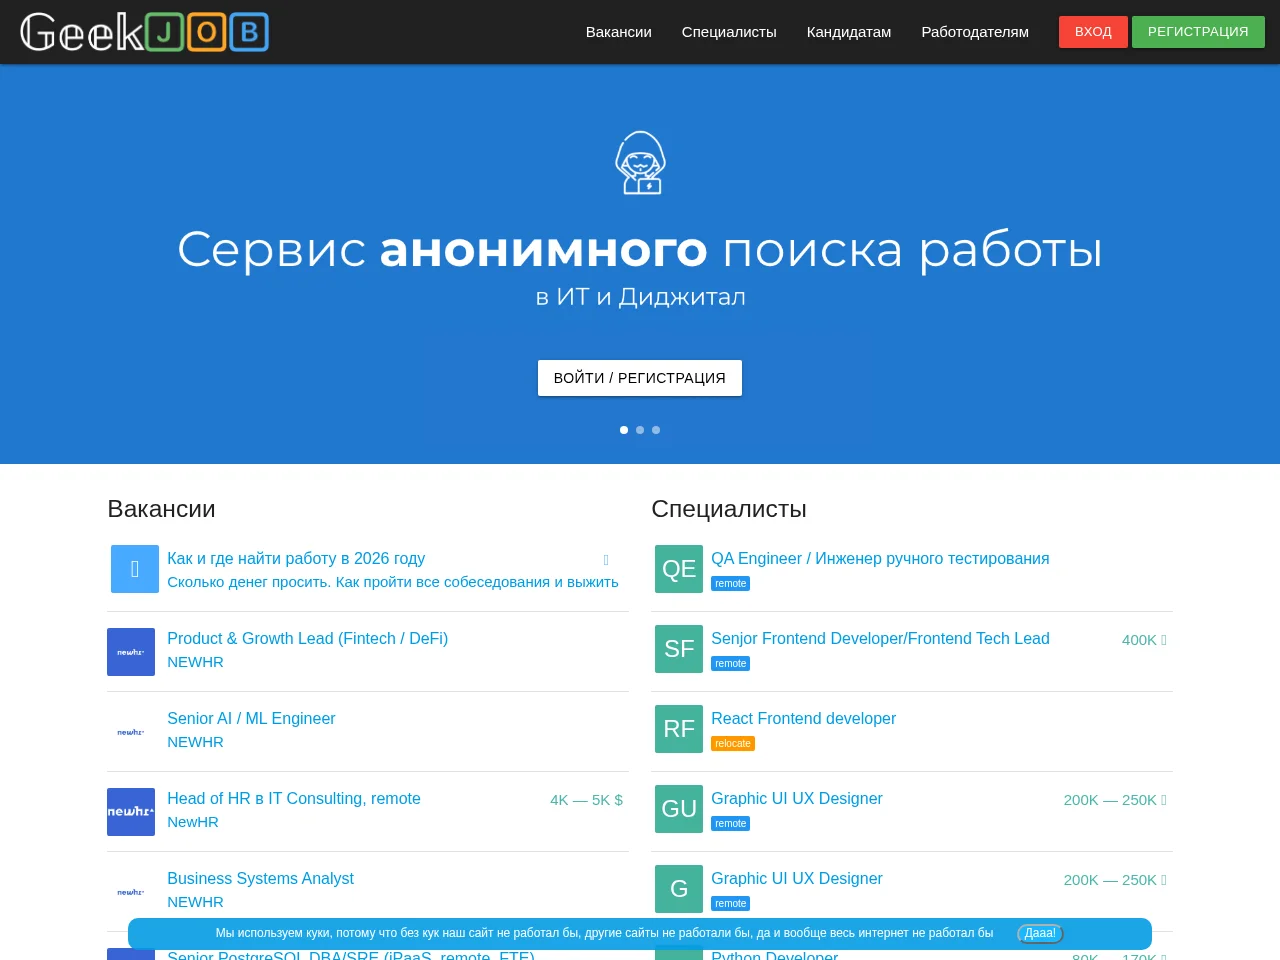Image resolution: width=1280 pixels, height=960 pixels.
Task: Open Graphic UI UX Designer profile with G avatar
Action: [797, 878]
